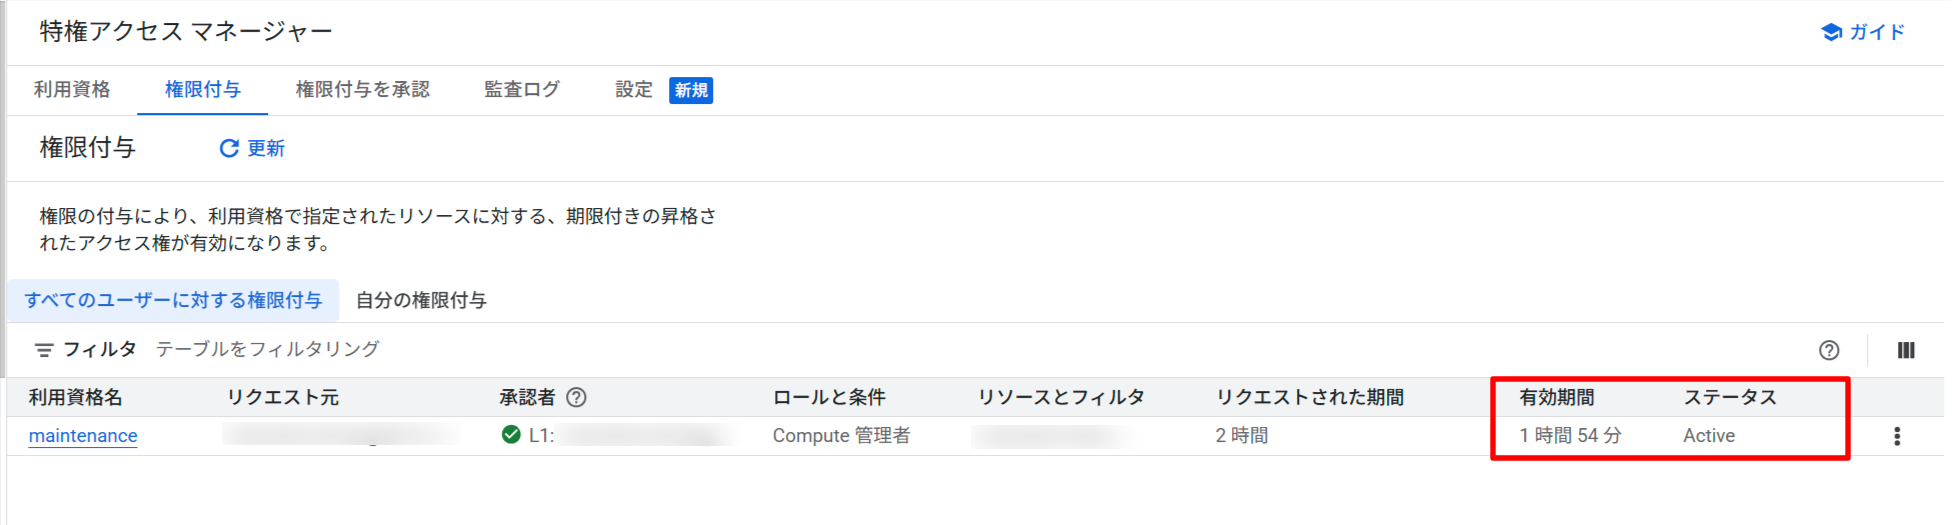
Task: Click the 更新 refresh icon
Action: pos(229,149)
